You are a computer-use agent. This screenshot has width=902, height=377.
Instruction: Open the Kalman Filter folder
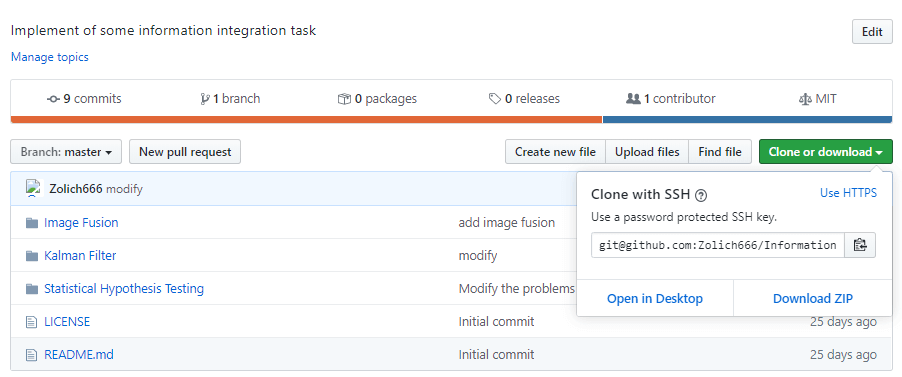tap(80, 256)
